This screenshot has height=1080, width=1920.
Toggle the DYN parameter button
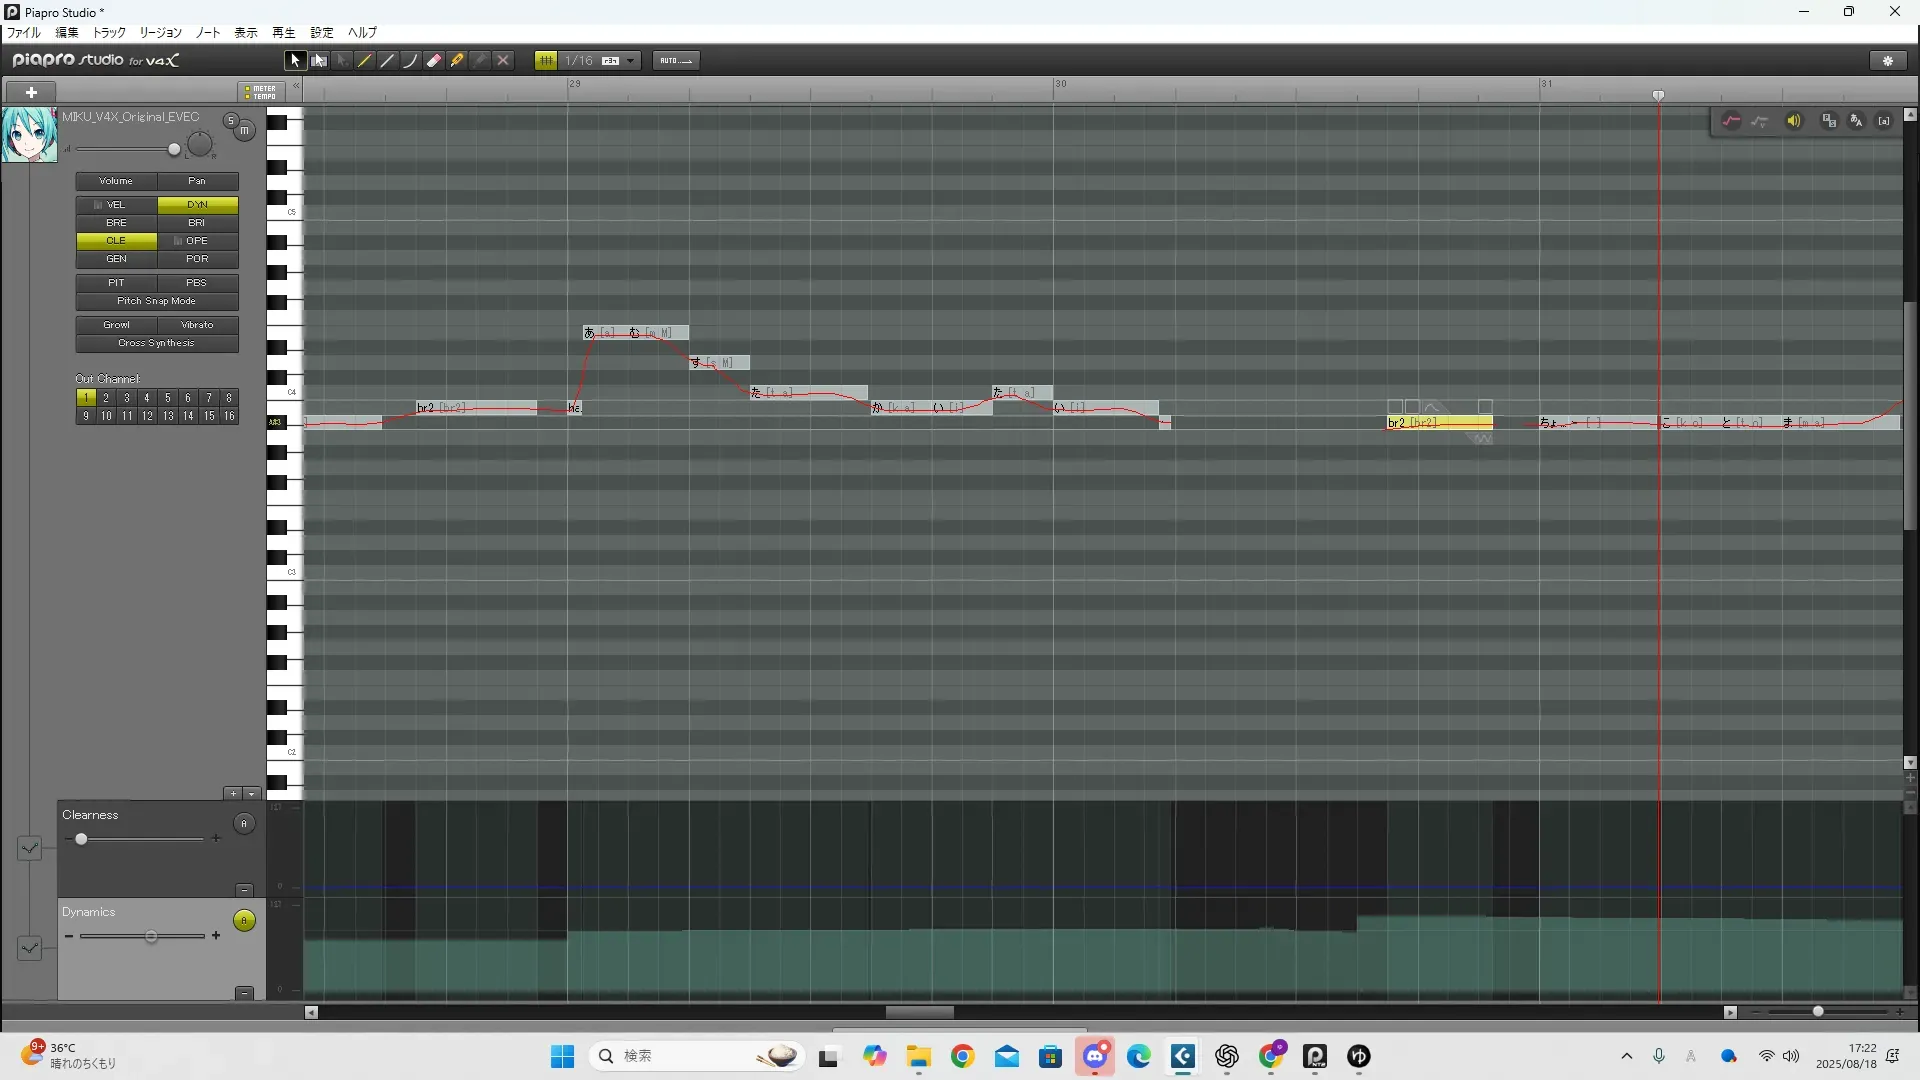197,205
